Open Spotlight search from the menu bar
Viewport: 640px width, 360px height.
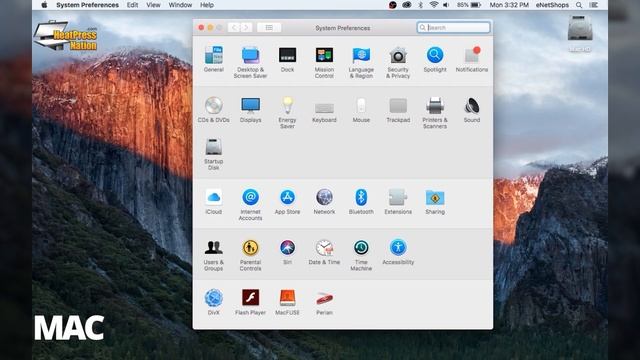pos(579,5)
